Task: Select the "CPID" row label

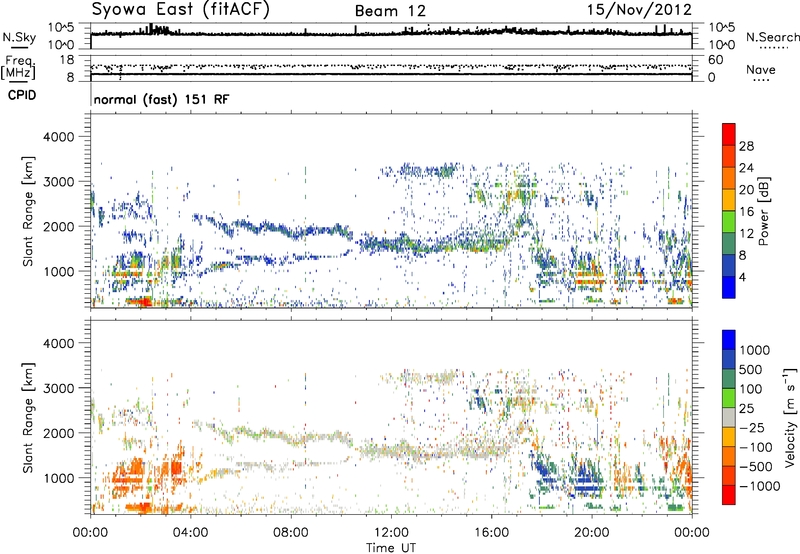Action: (22, 95)
